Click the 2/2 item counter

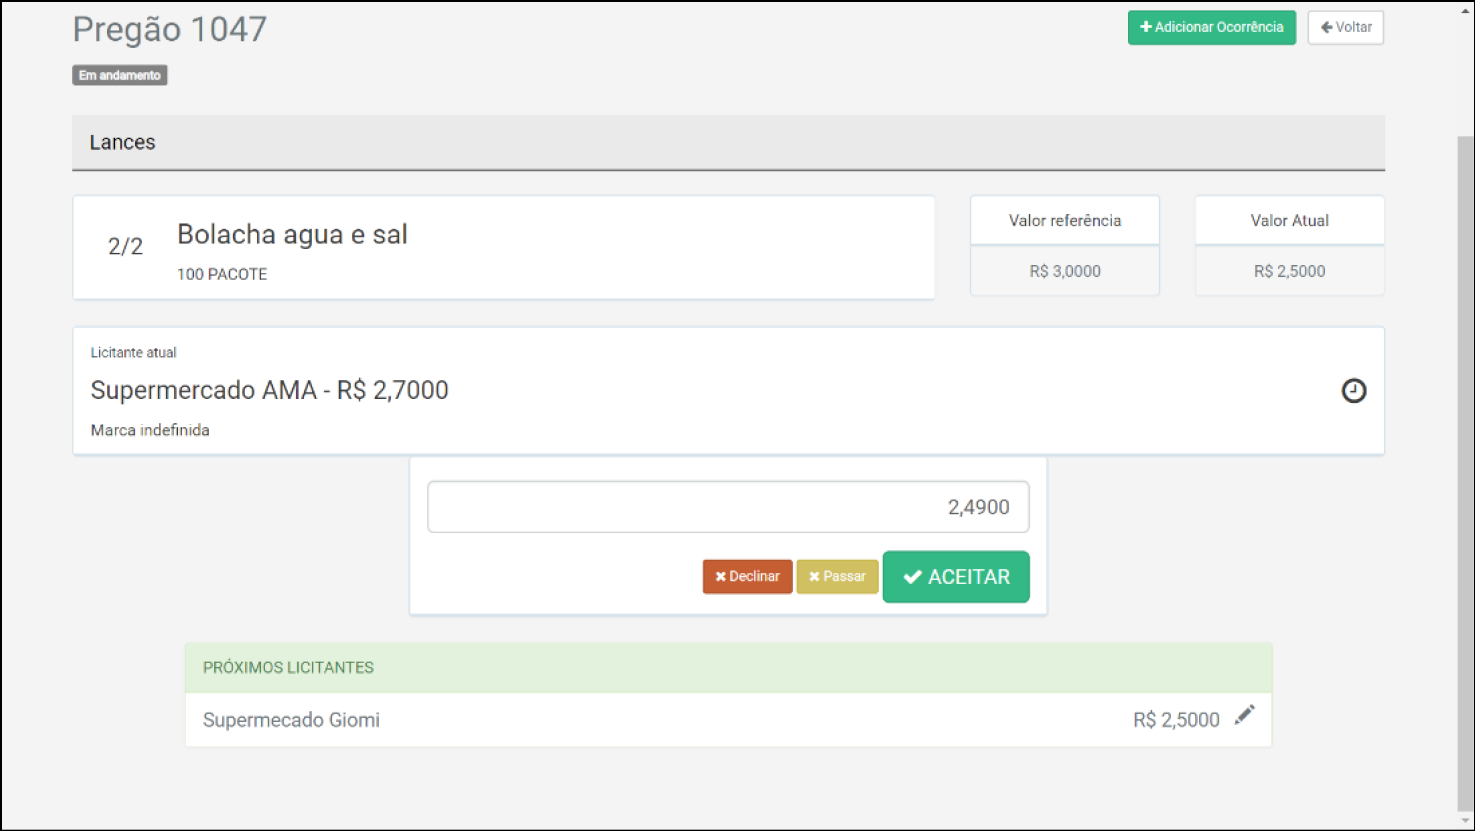point(125,247)
